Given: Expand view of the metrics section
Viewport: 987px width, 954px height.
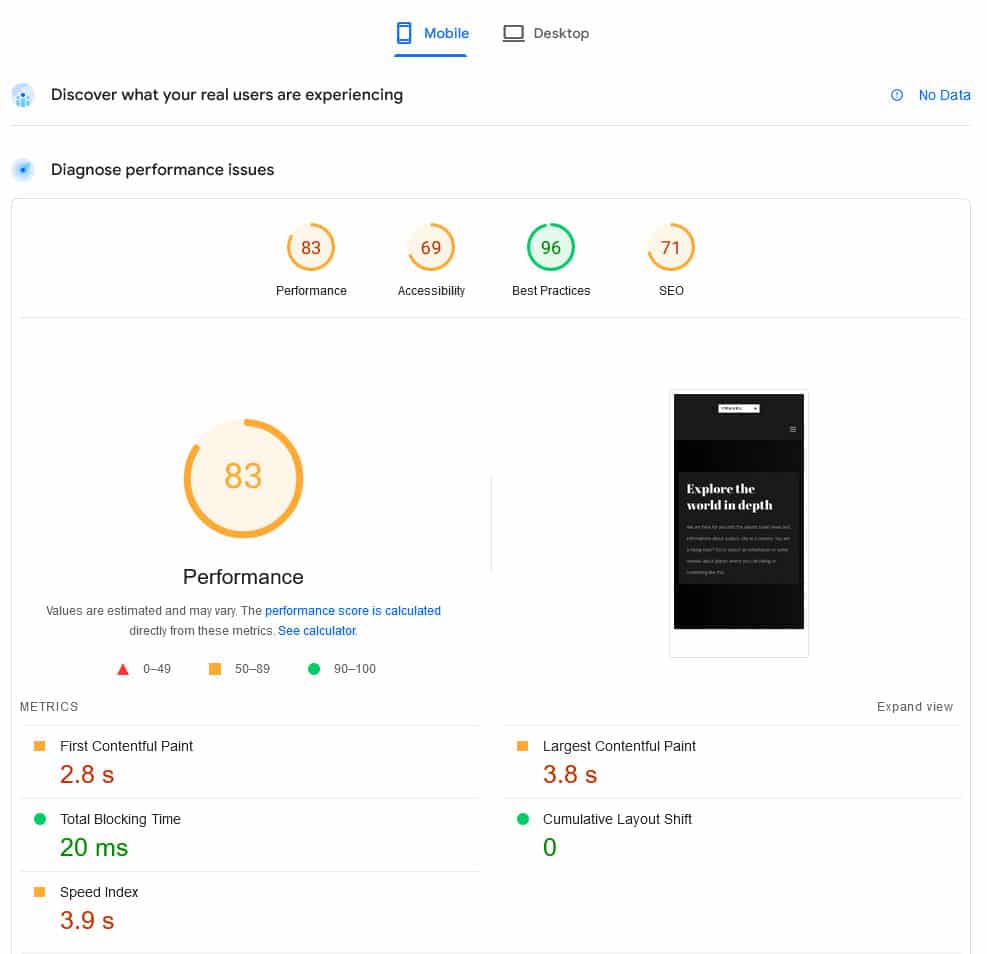Looking at the screenshot, I should point(914,707).
